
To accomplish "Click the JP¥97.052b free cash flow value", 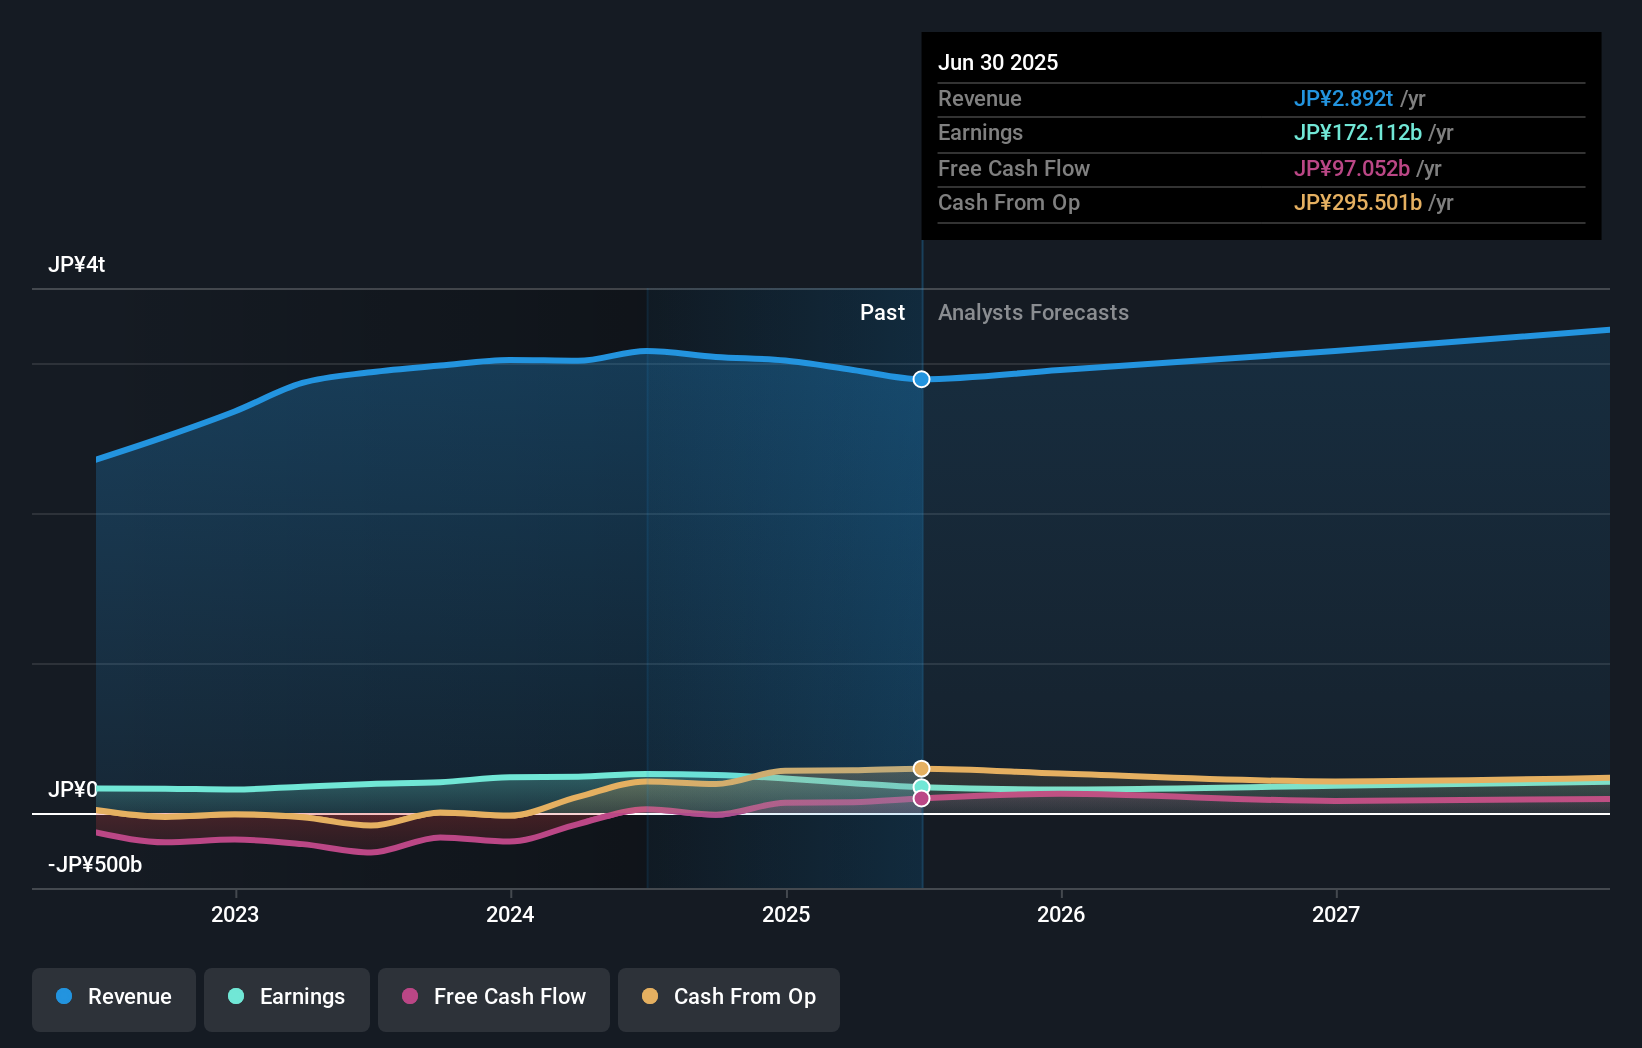I will [x=1352, y=168].
